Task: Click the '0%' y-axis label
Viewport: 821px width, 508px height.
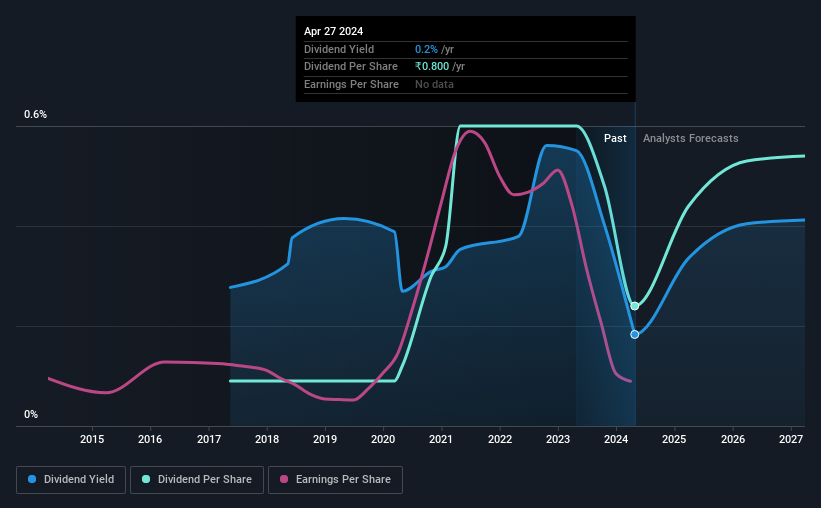Action: click(31, 414)
